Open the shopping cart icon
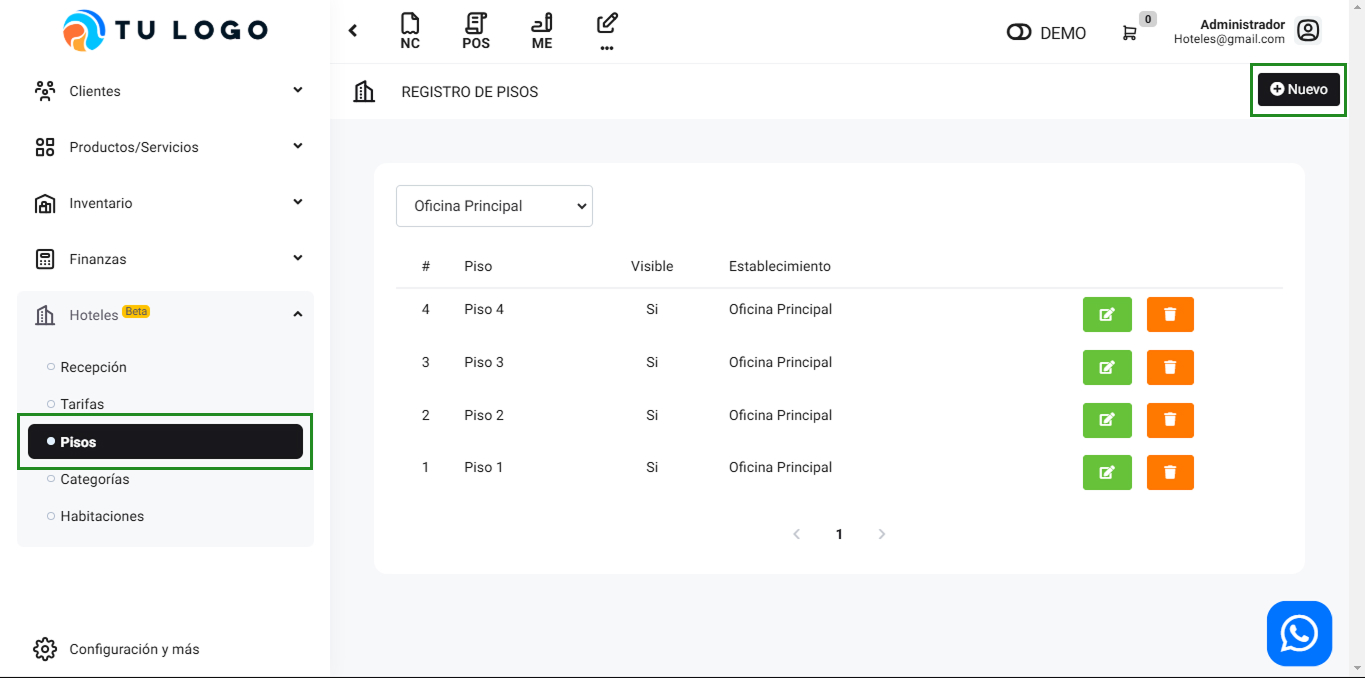The width and height of the screenshot is (1365, 678). click(1129, 33)
